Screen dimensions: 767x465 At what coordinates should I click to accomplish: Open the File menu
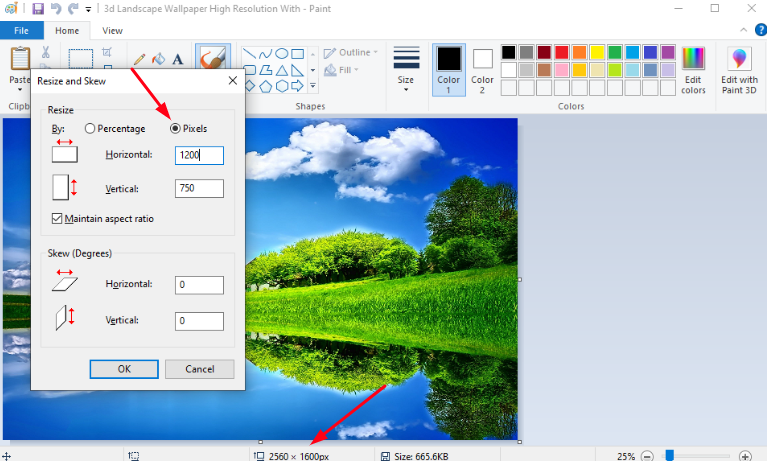point(21,31)
